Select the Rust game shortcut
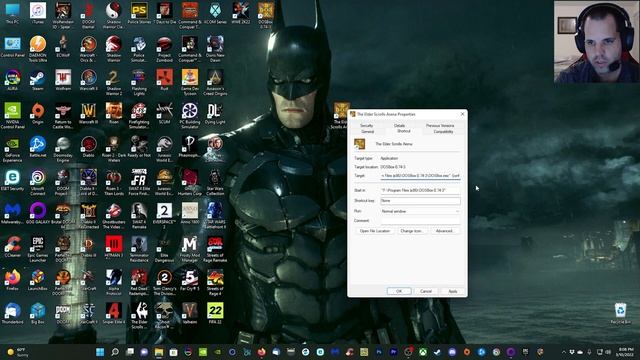Screen dimensions: 640x360 [x=164, y=80]
